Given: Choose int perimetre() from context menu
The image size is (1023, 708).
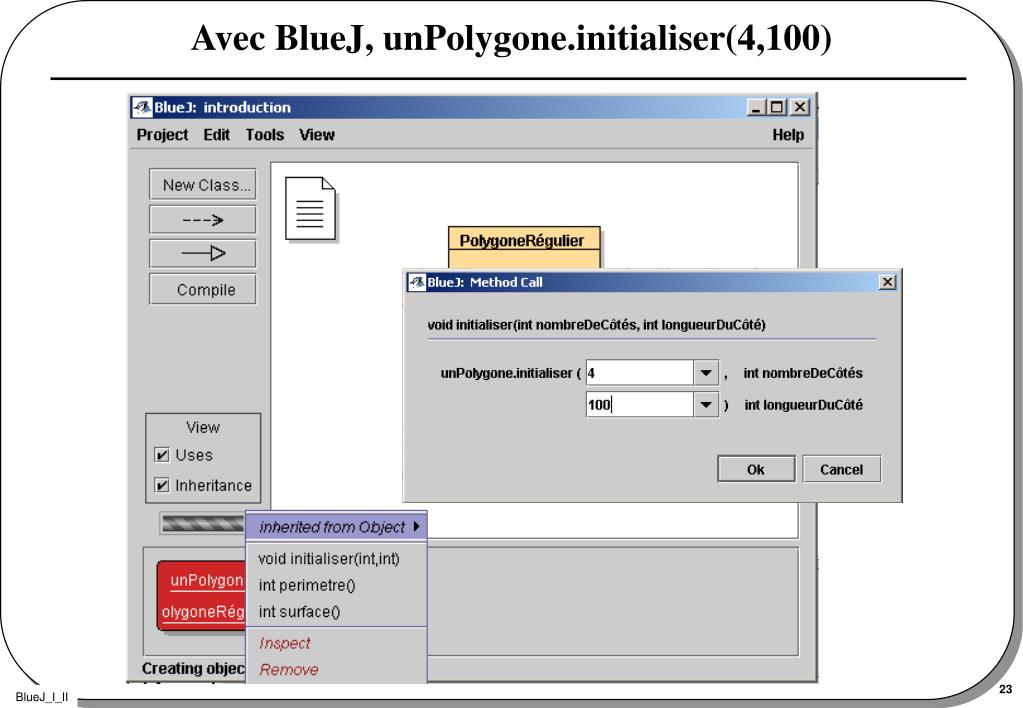Looking at the screenshot, I should pyautogui.click(x=337, y=585).
